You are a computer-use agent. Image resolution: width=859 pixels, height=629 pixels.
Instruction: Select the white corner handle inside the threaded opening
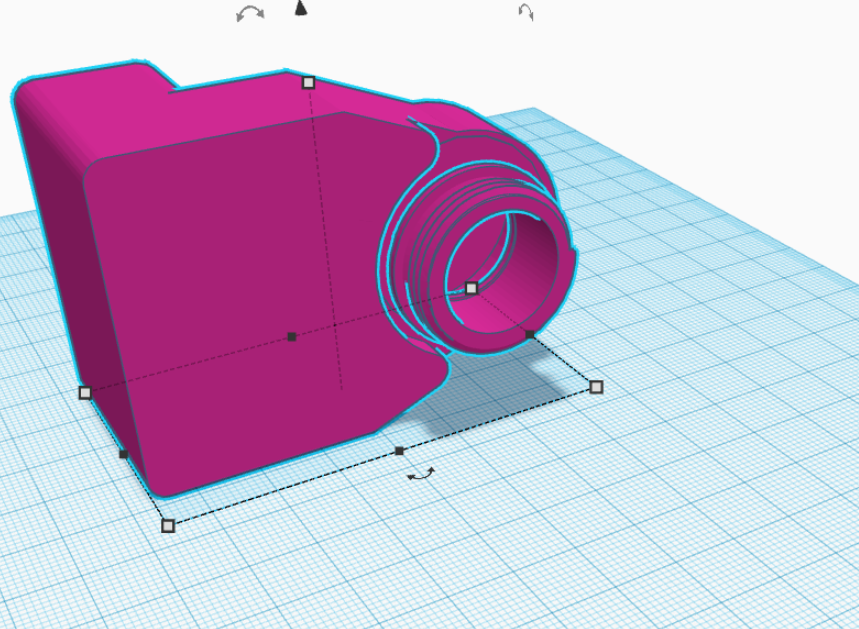471,288
